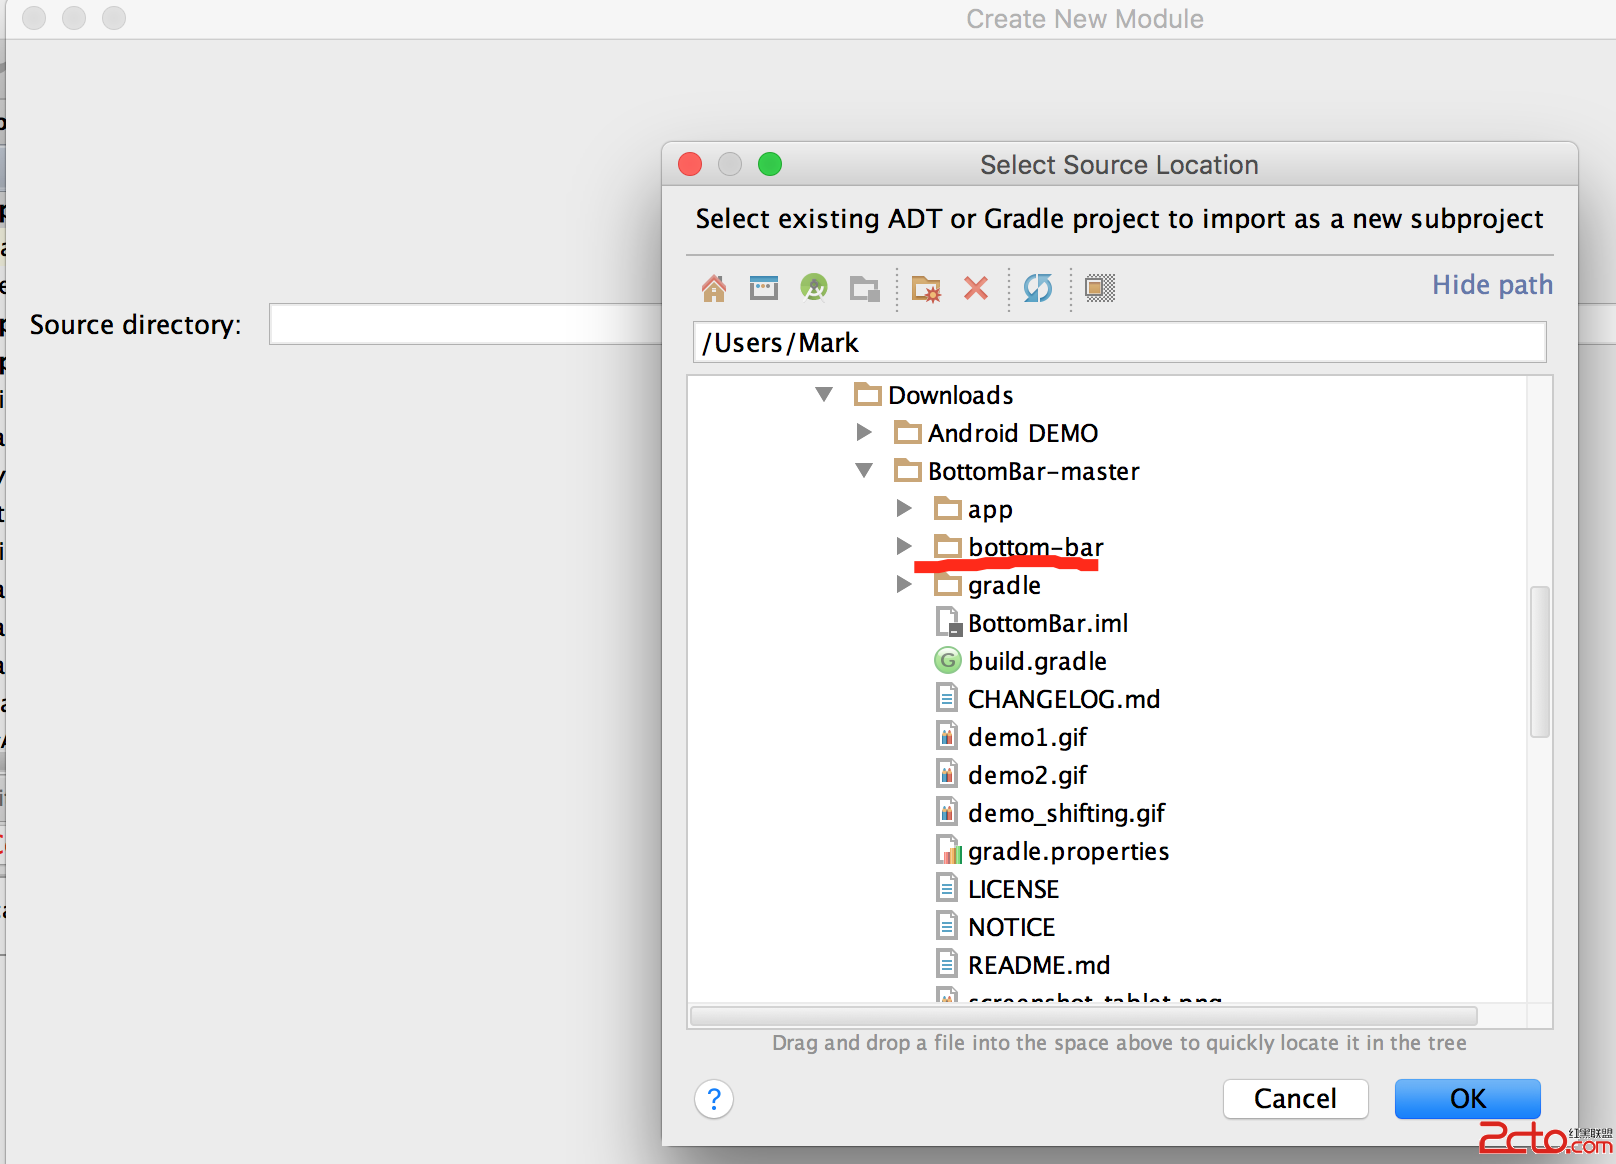Image resolution: width=1616 pixels, height=1164 pixels.
Task: Select the build.gradle file
Action: (1037, 661)
